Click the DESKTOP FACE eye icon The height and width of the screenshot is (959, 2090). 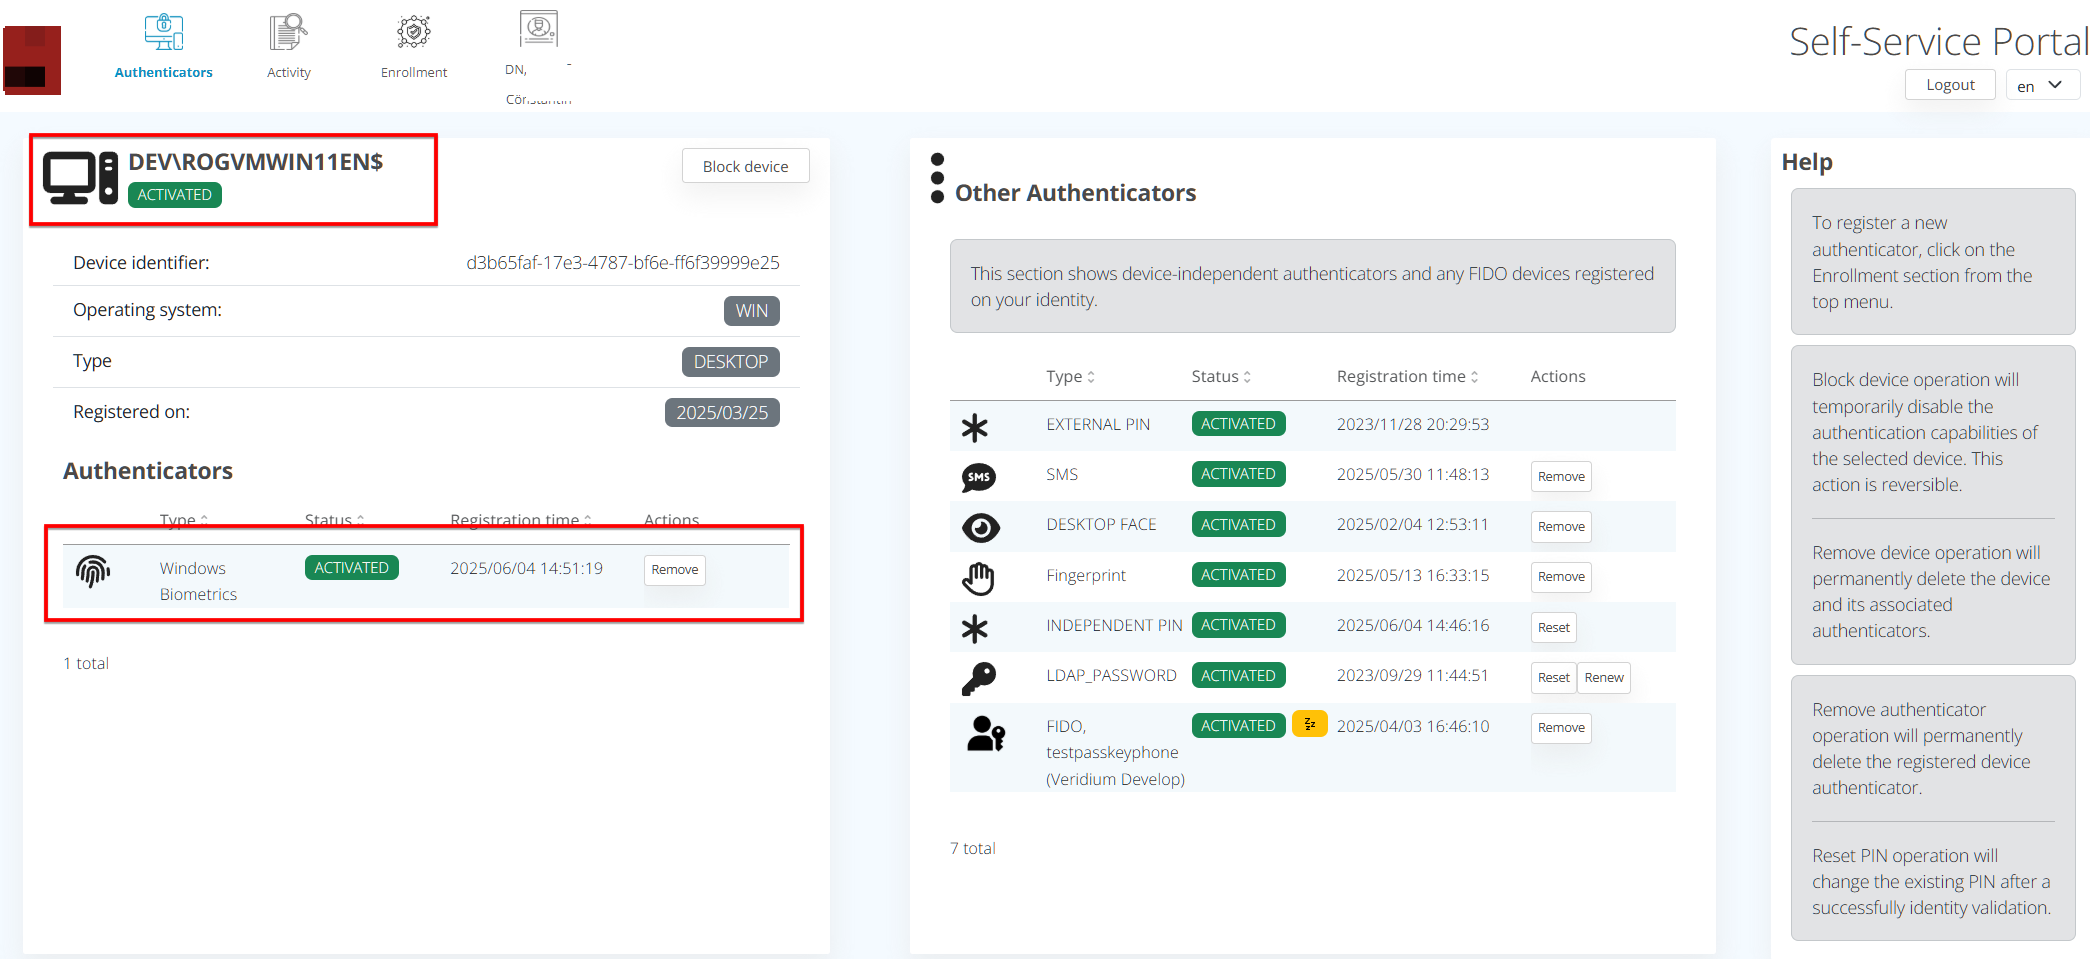980,527
